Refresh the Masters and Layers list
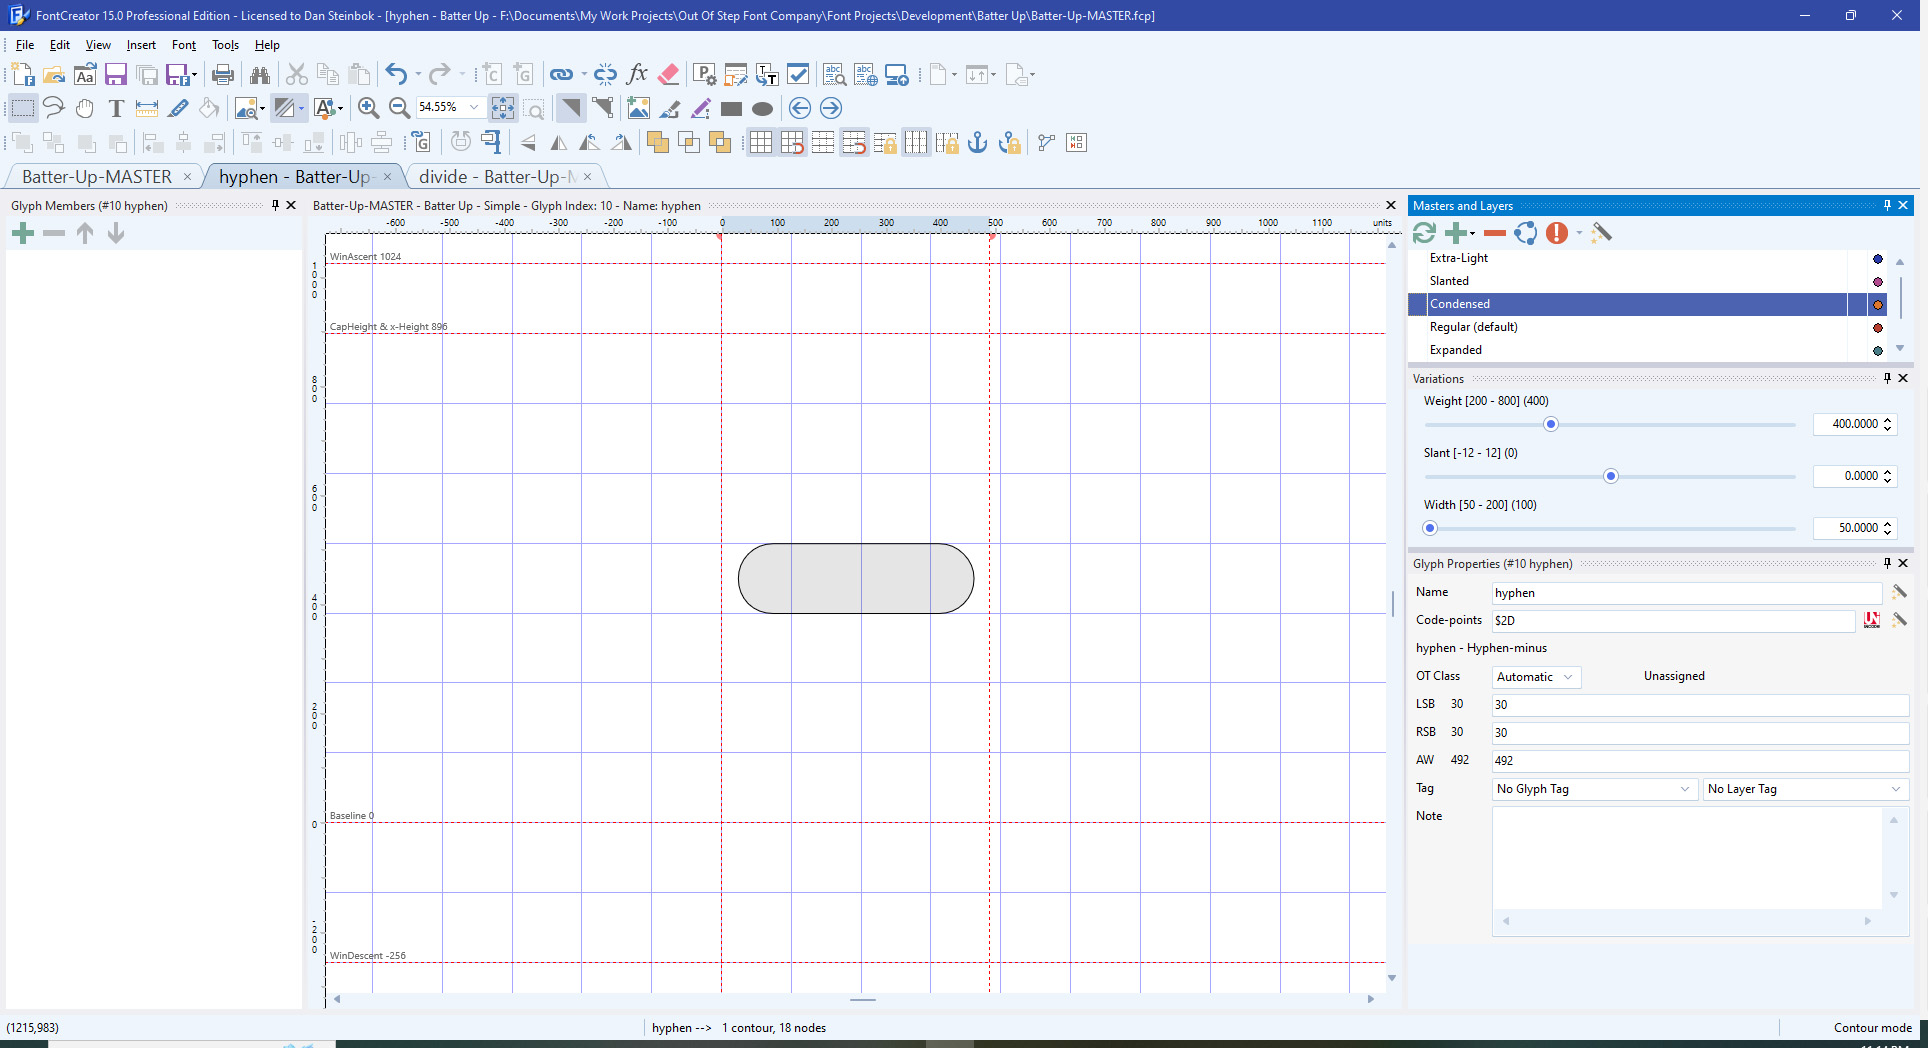 pyautogui.click(x=1424, y=233)
